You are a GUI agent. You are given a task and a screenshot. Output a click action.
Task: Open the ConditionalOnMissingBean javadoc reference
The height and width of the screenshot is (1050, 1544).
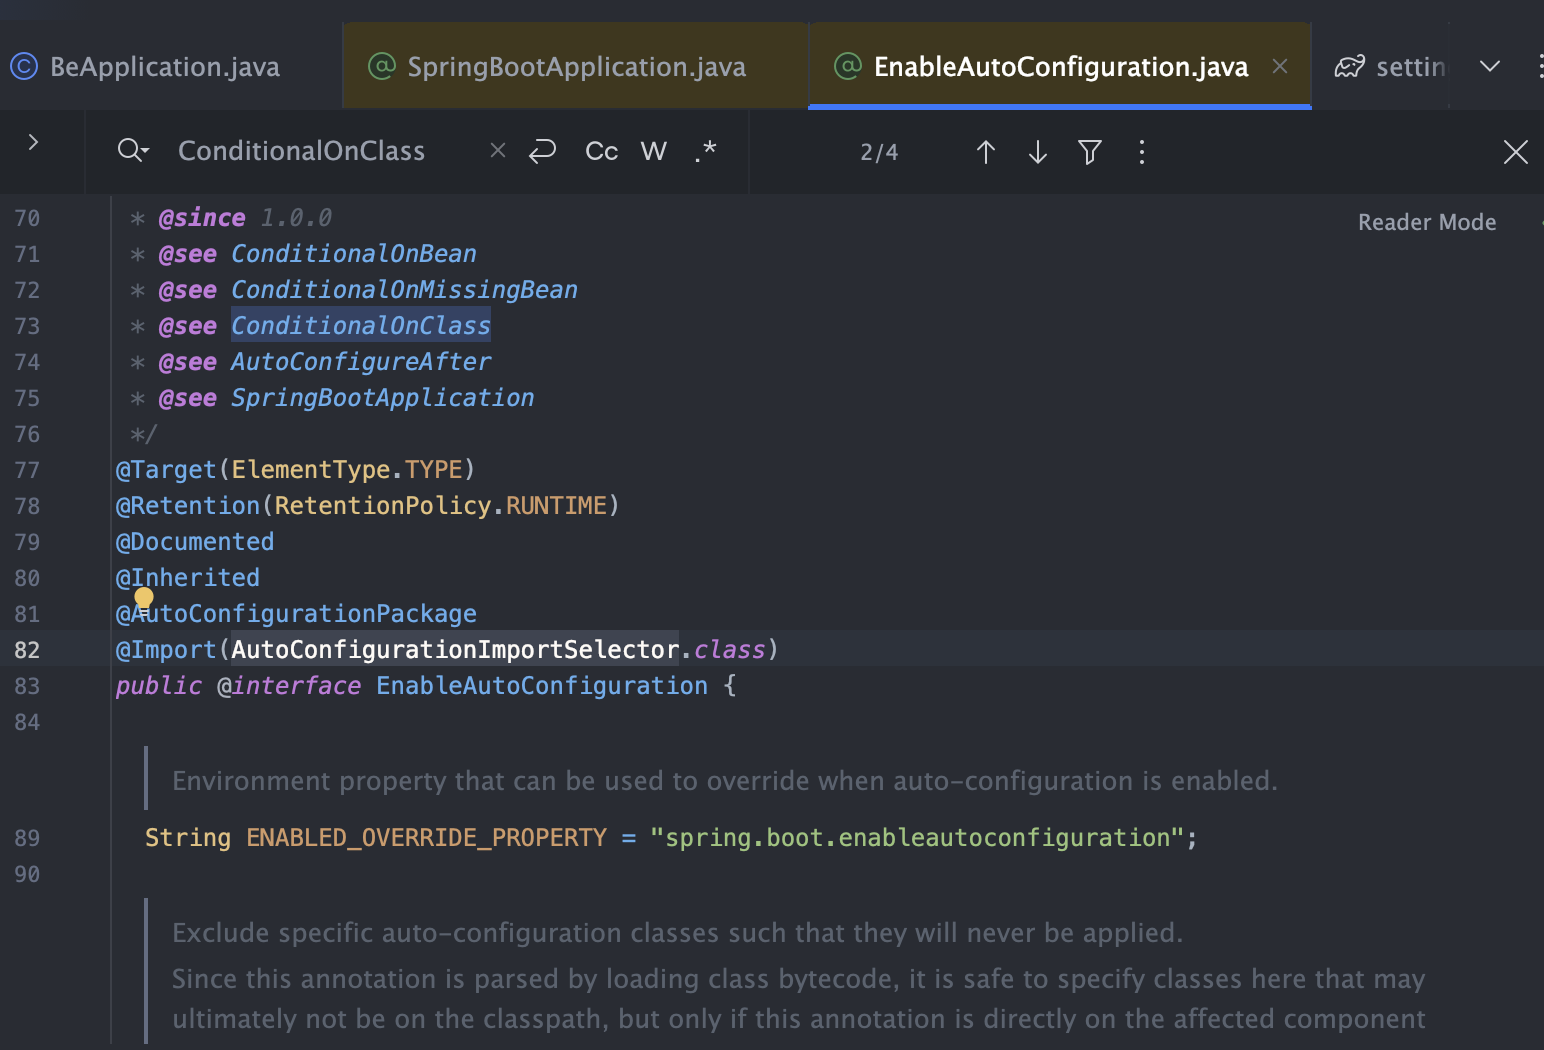404,290
